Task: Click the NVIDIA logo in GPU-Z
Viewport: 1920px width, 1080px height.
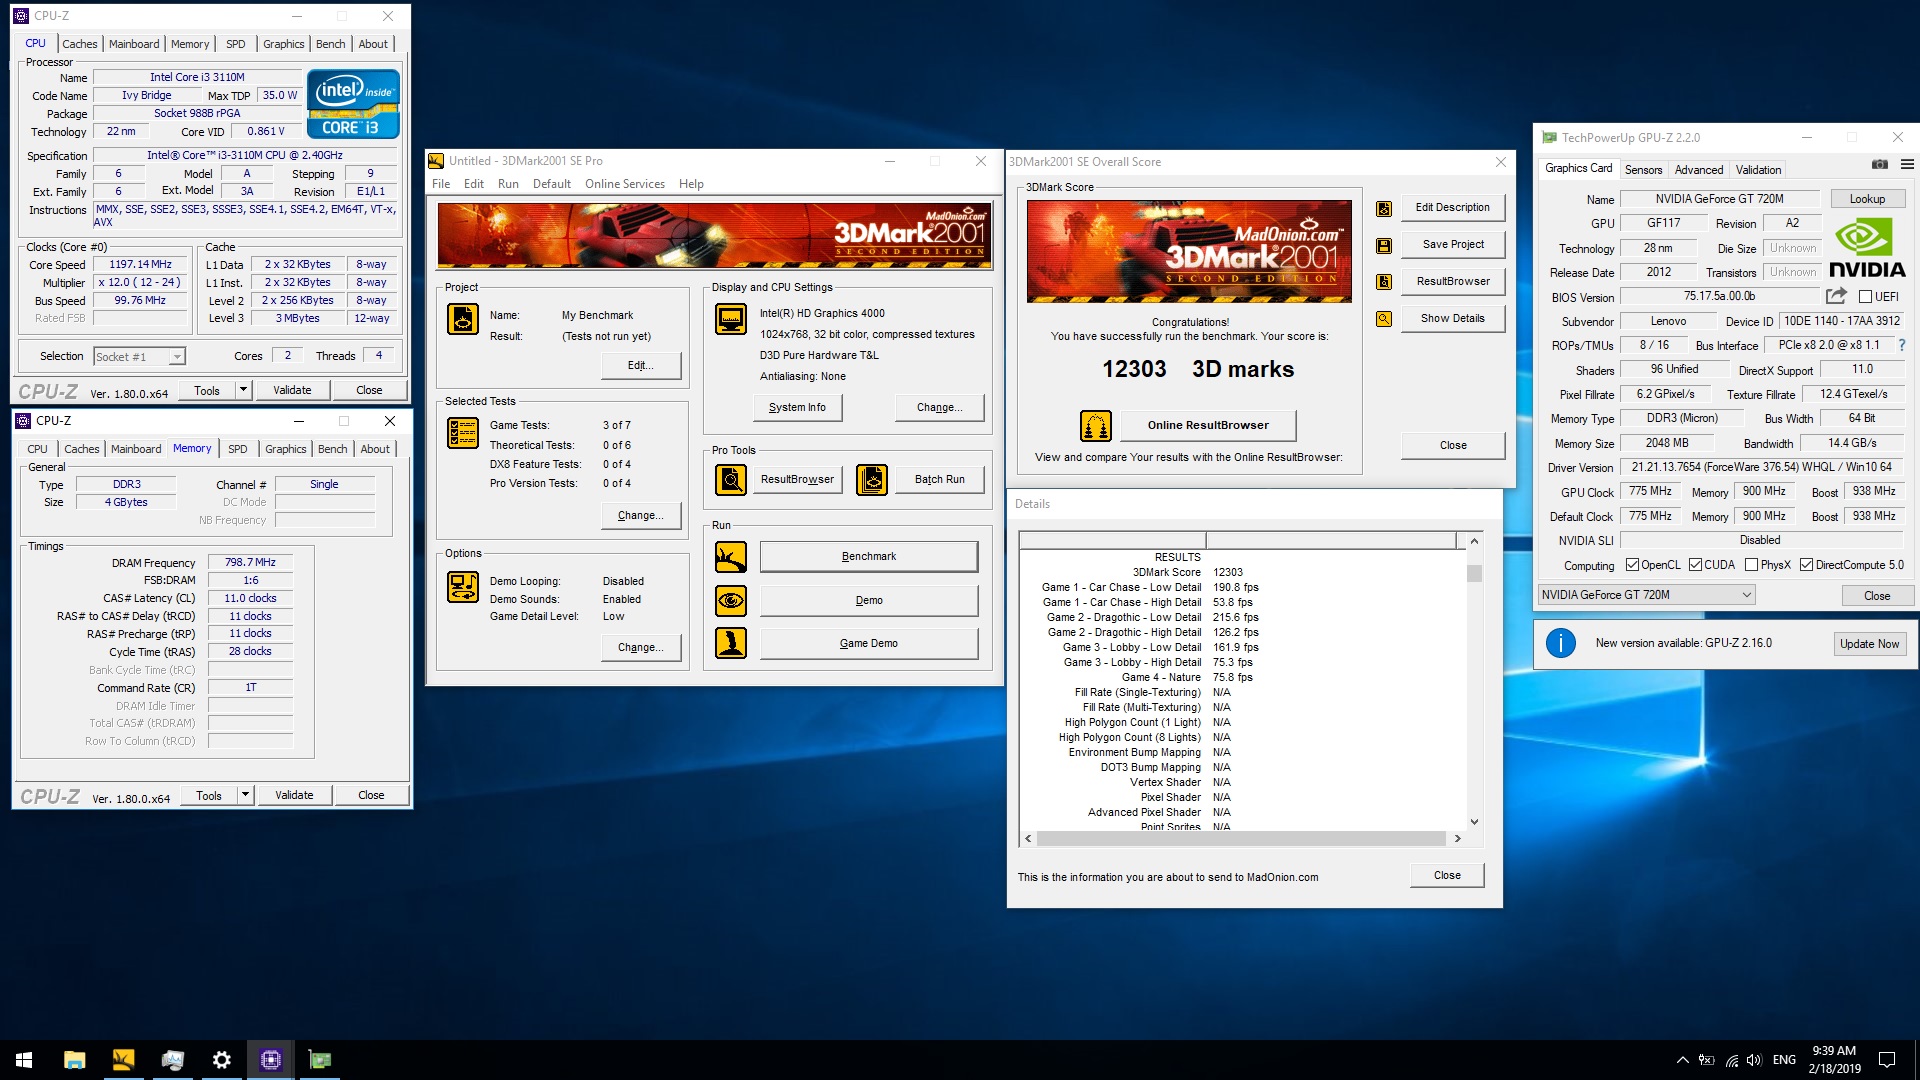Action: (1867, 248)
